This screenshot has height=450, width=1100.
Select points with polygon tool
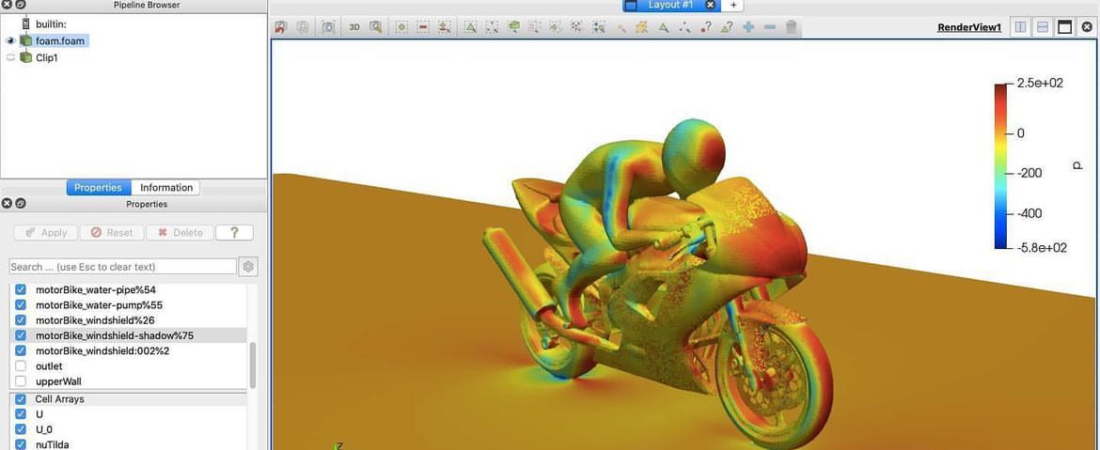(x=577, y=27)
